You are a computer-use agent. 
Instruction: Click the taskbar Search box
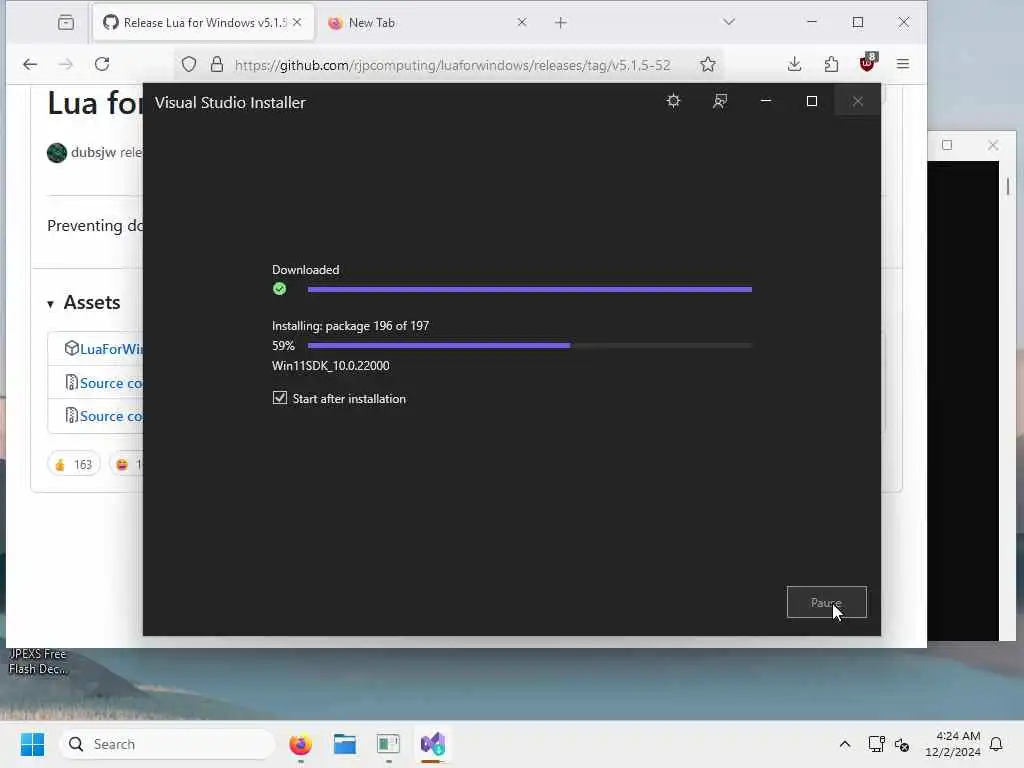[x=168, y=744]
